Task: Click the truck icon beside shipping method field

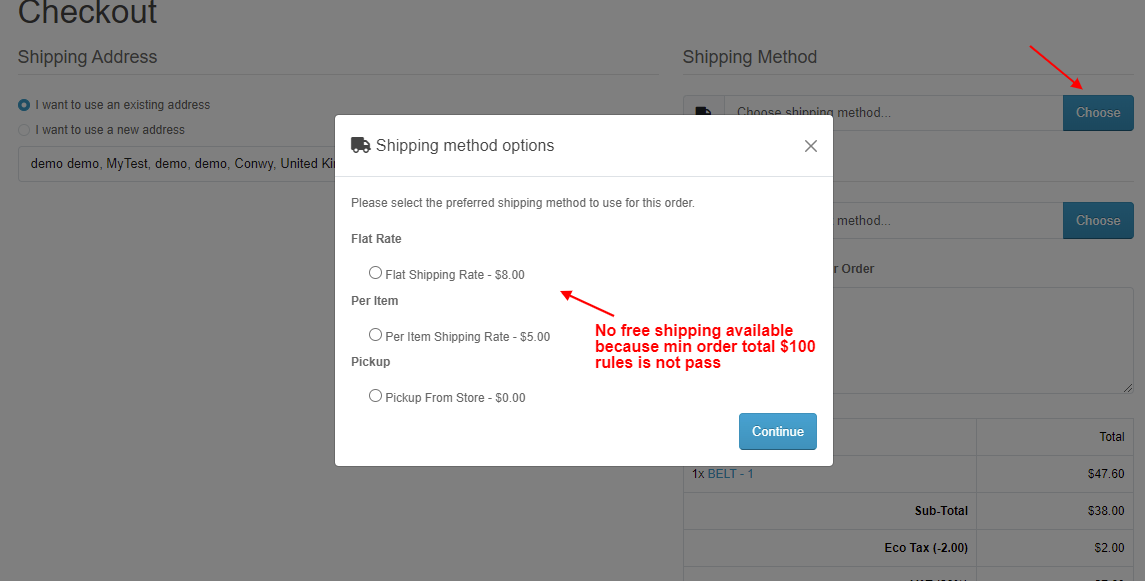Action: point(703,113)
